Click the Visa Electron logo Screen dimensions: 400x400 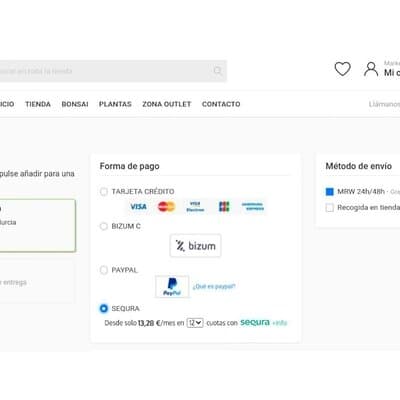[x=195, y=207]
